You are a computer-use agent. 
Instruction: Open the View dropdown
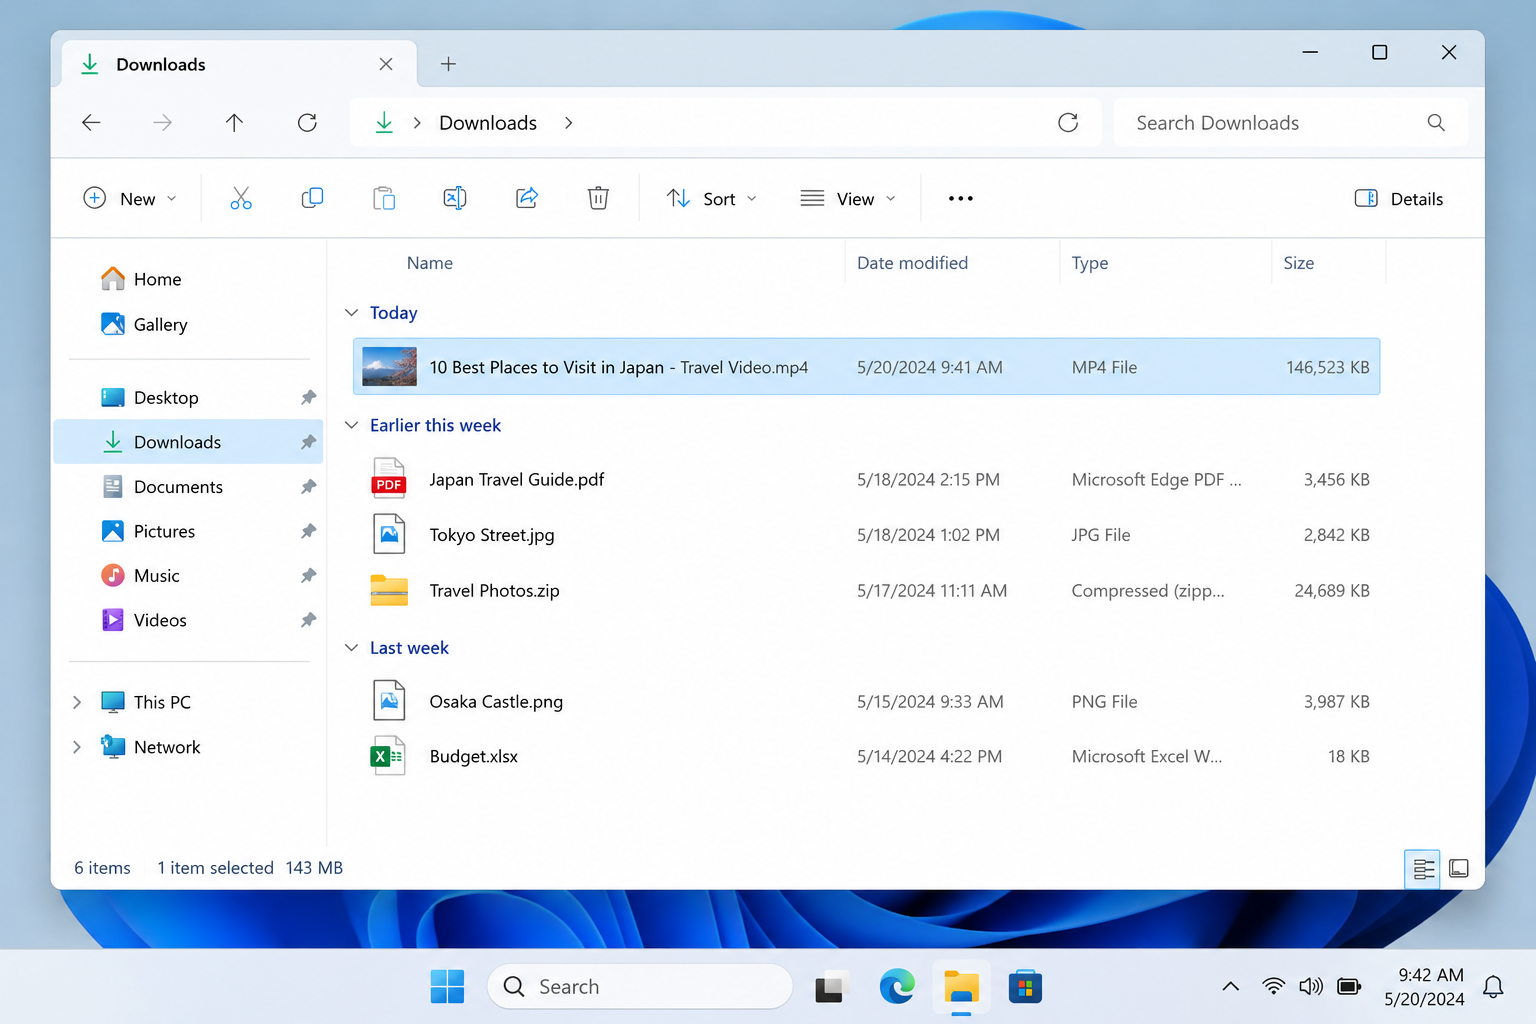click(x=848, y=198)
